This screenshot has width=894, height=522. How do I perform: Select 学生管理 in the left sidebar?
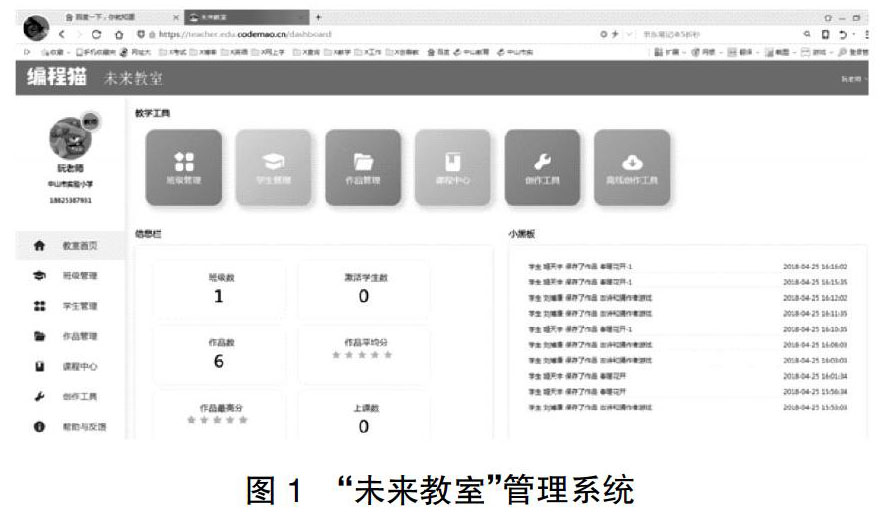point(70,306)
